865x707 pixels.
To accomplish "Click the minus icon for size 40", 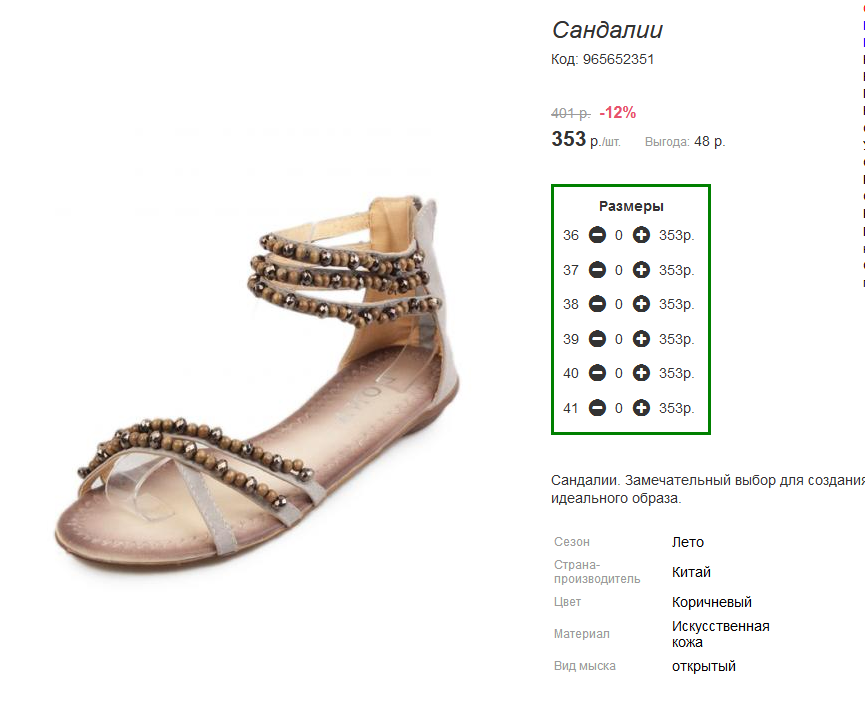I will click(597, 373).
